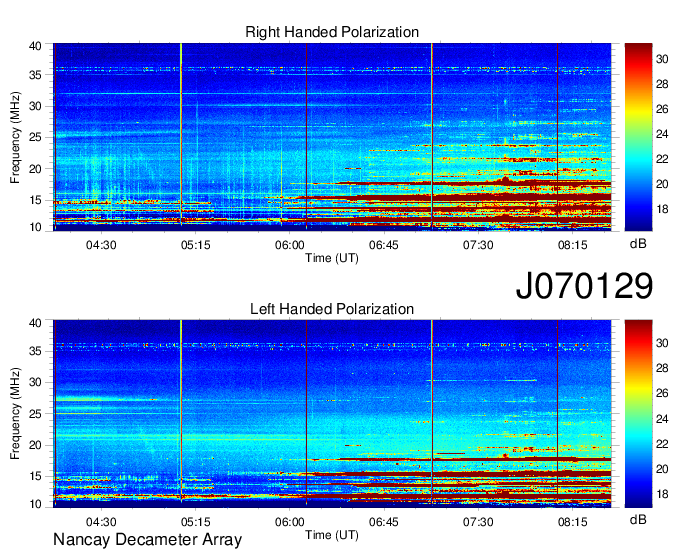The image size is (680, 552).
Task: Click the 25 MHz frequency tick on the left-handed plot
Action: click(35, 414)
